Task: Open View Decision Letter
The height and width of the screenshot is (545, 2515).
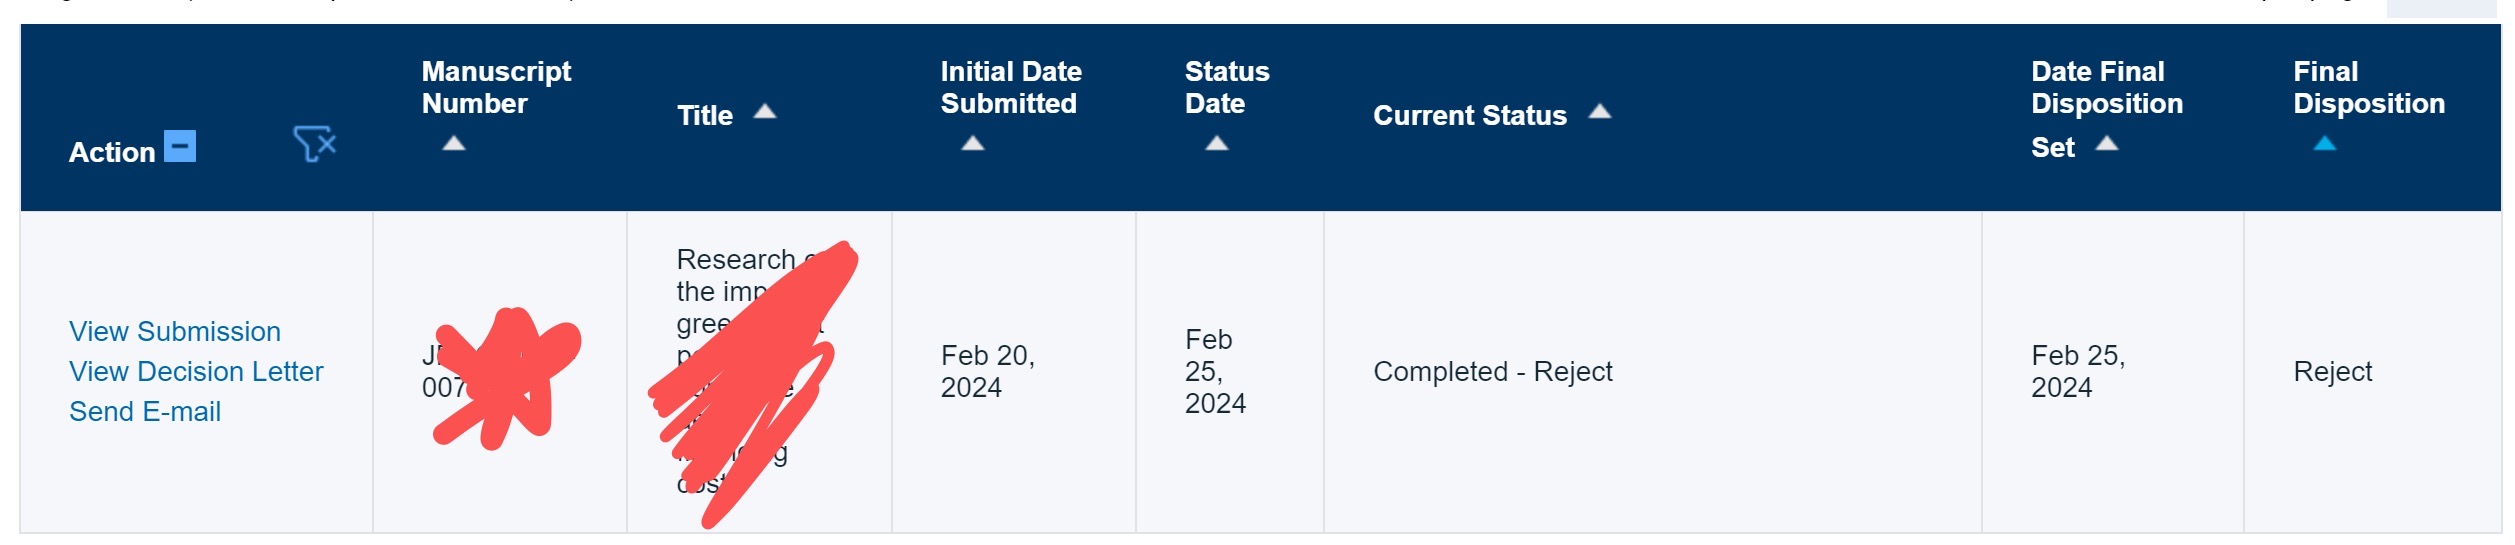Action: [x=196, y=372]
